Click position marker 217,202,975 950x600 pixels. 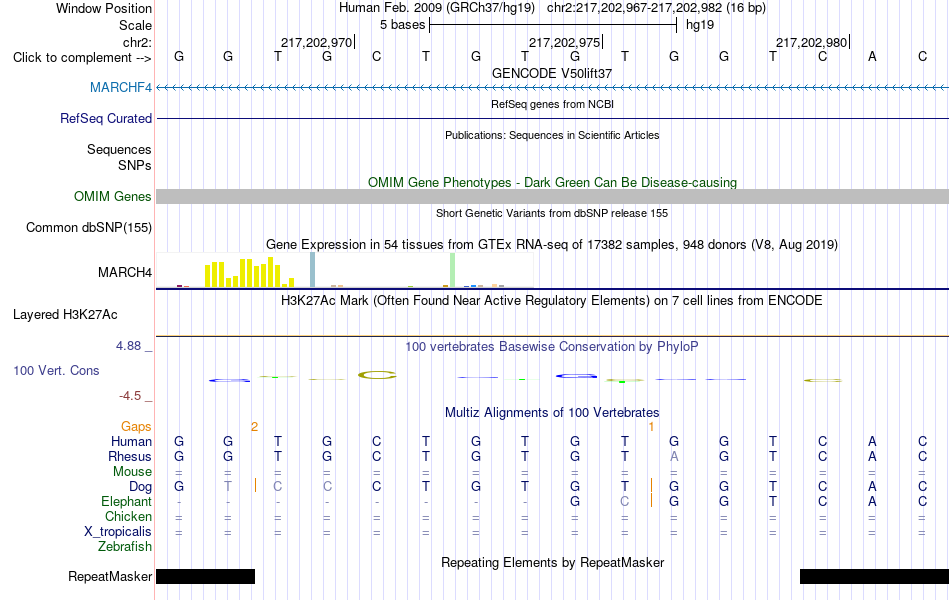(x=565, y=42)
